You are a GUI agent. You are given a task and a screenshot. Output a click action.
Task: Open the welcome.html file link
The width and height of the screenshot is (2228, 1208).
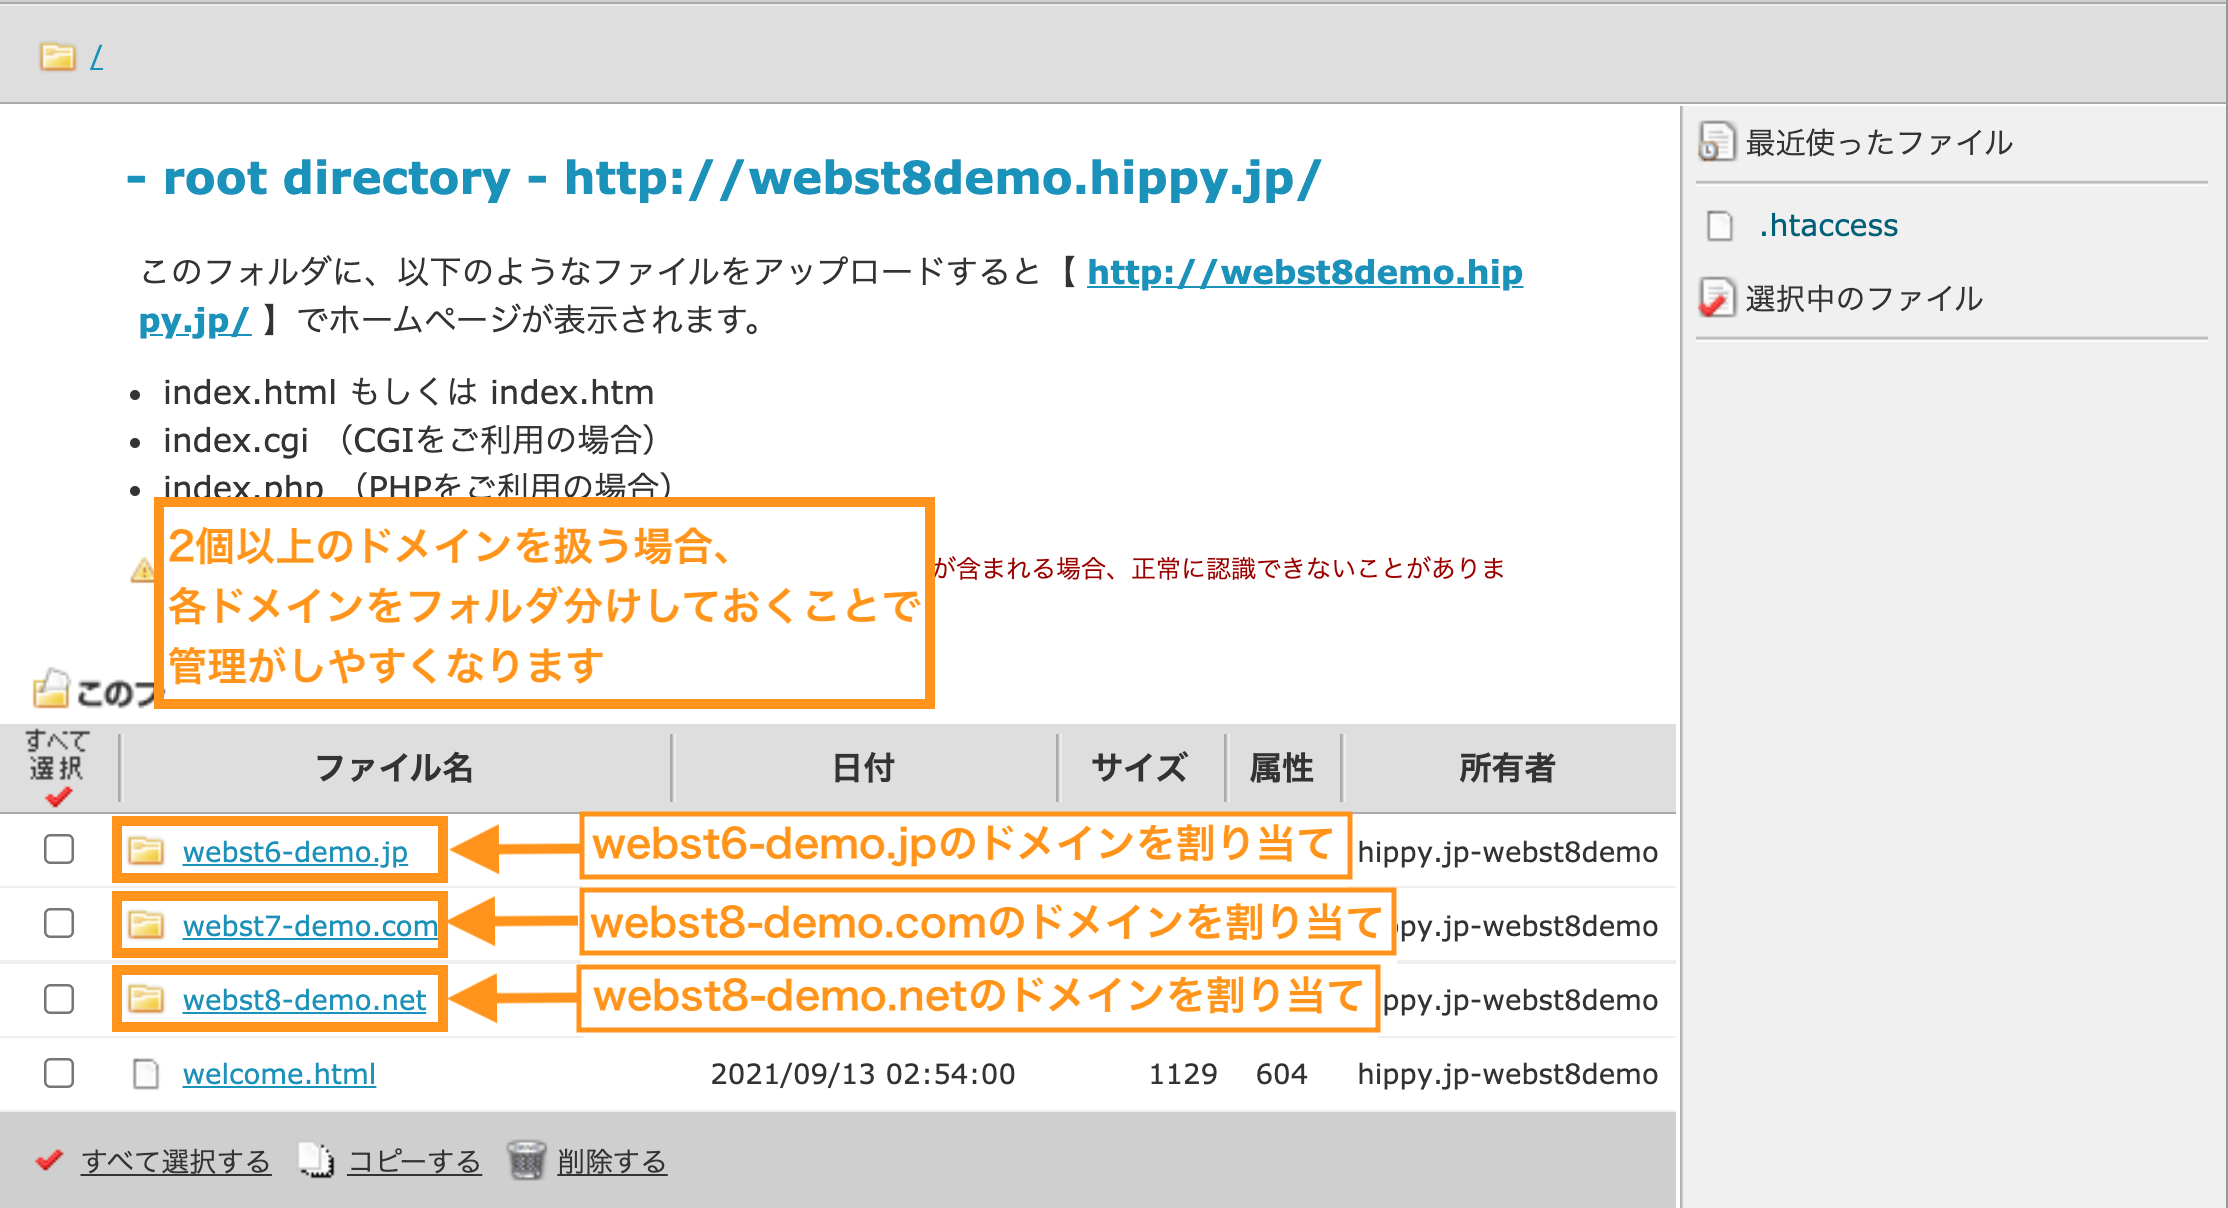pos(279,1074)
